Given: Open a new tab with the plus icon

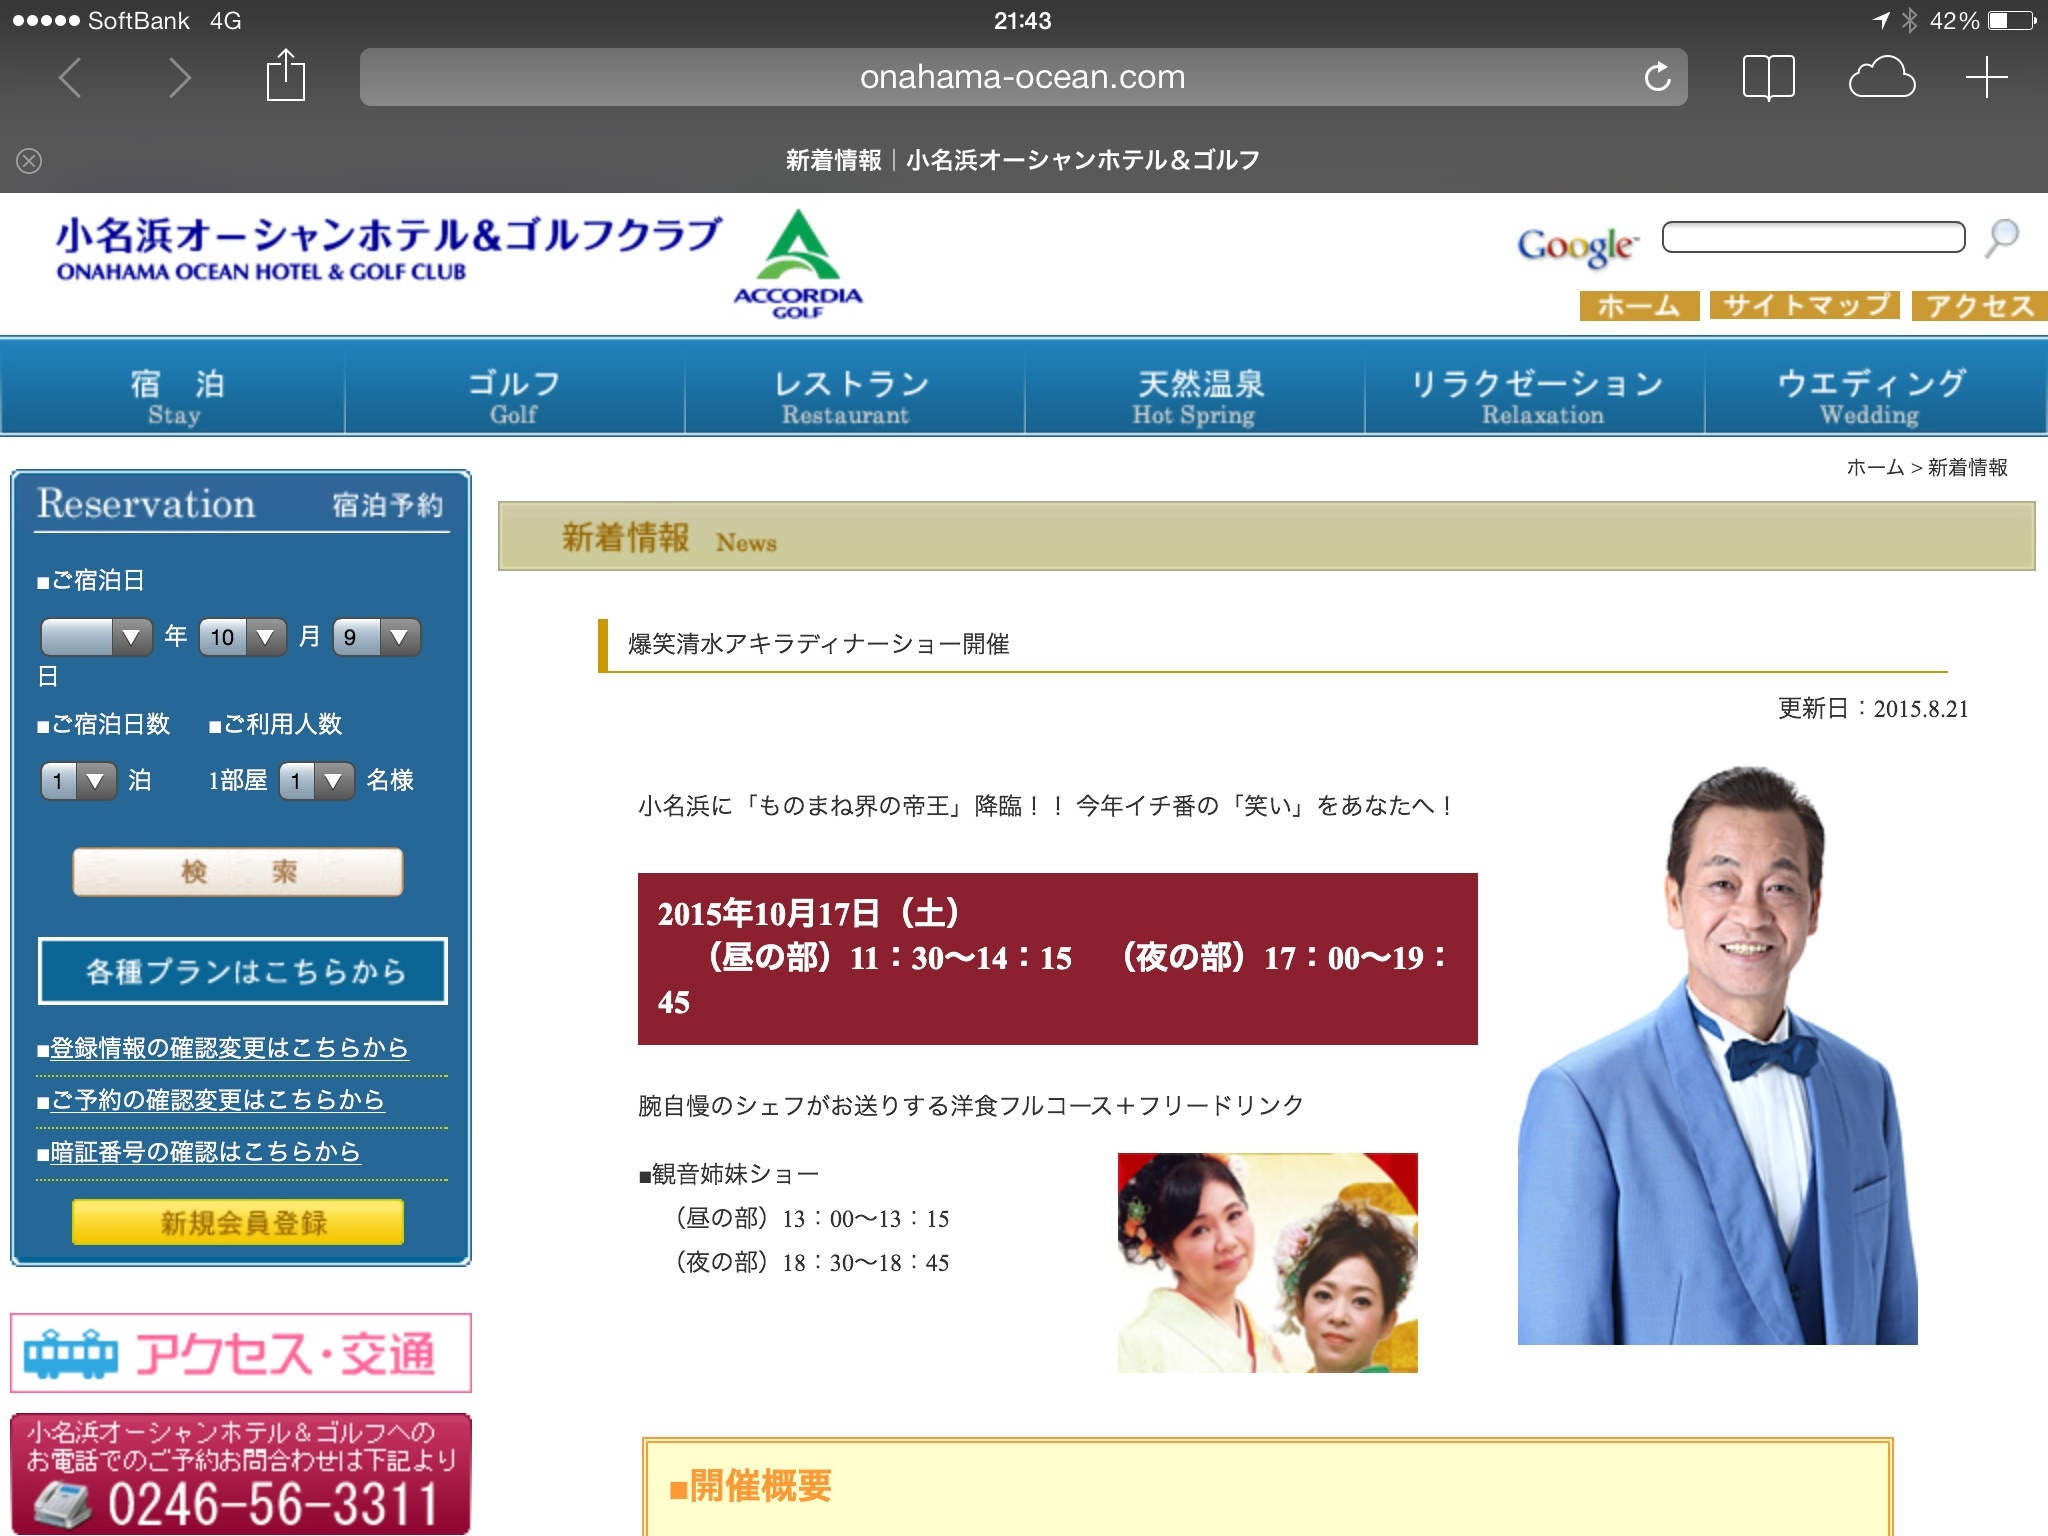Looking at the screenshot, I should (x=1986, y=77).
